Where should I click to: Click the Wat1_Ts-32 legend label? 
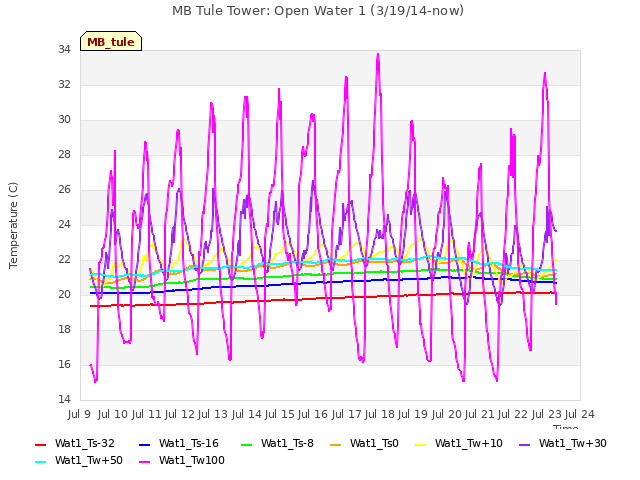click(x=85, y=443)
